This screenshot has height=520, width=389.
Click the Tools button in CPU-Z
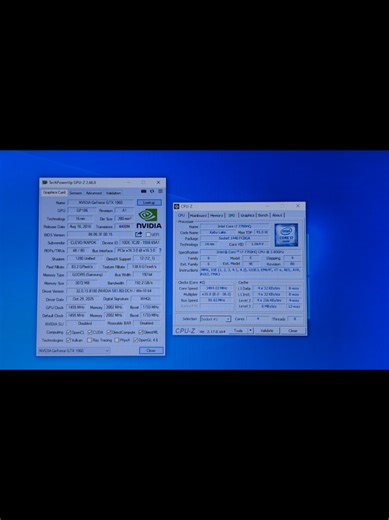238,330
